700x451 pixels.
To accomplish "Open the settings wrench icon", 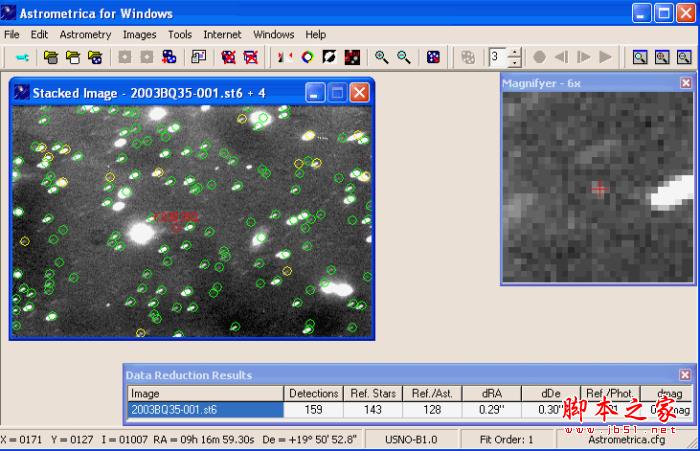I will coord(22,57).
